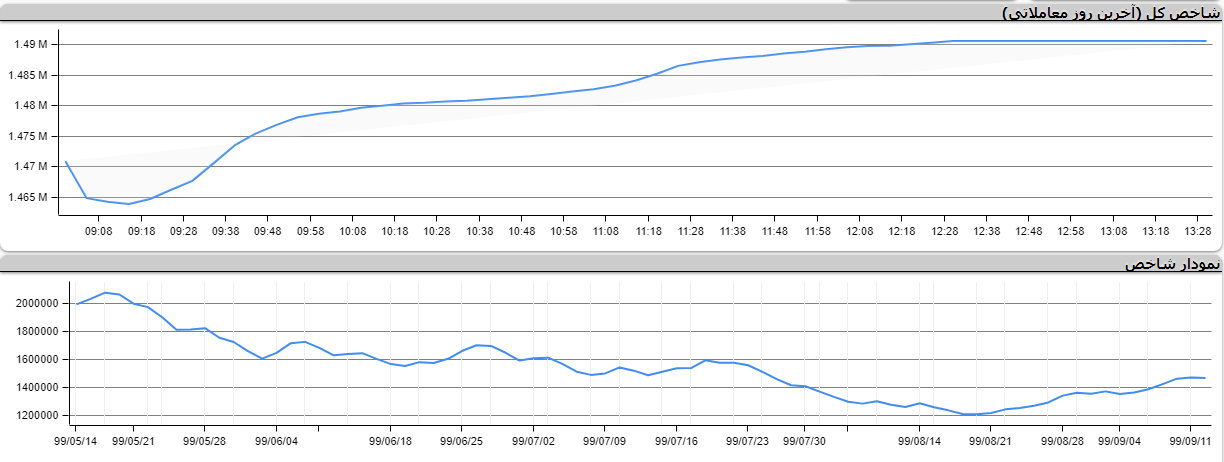Click the 1.49 M y-axis label

tap(31, 45)
